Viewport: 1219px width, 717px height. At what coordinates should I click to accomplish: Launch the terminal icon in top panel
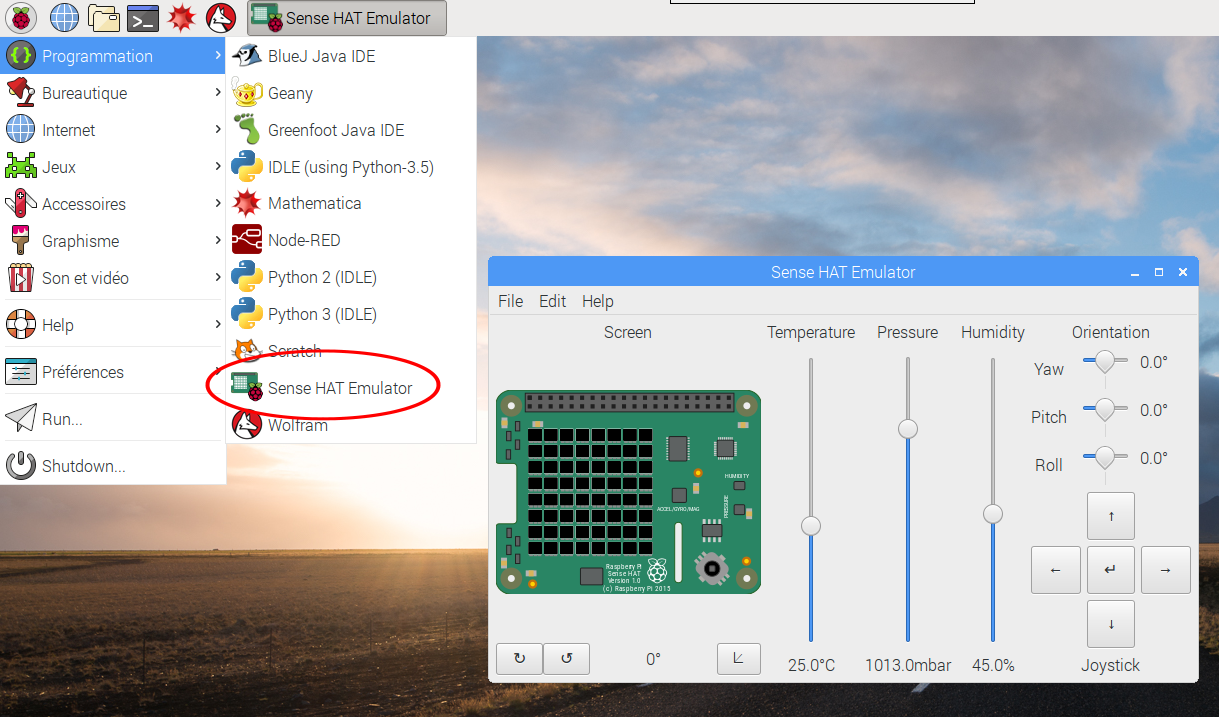[143, 17]
